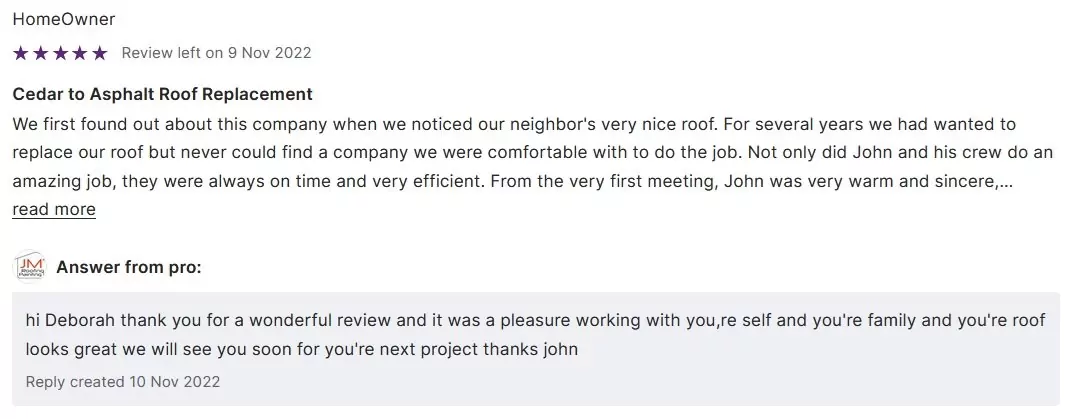Select the third star in the rating
The width and height of the screenshot is (1078, 419).
click(60, 53)
